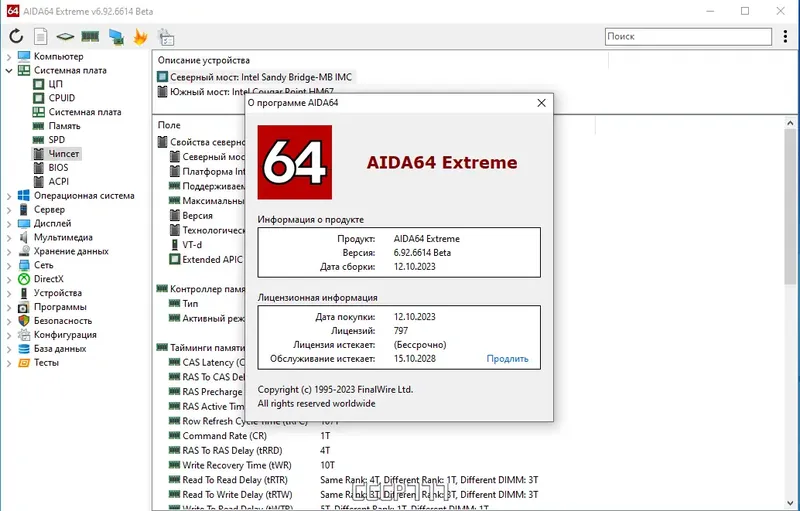Close the О программе AIDA64 dialog

(x=541, y=103)
